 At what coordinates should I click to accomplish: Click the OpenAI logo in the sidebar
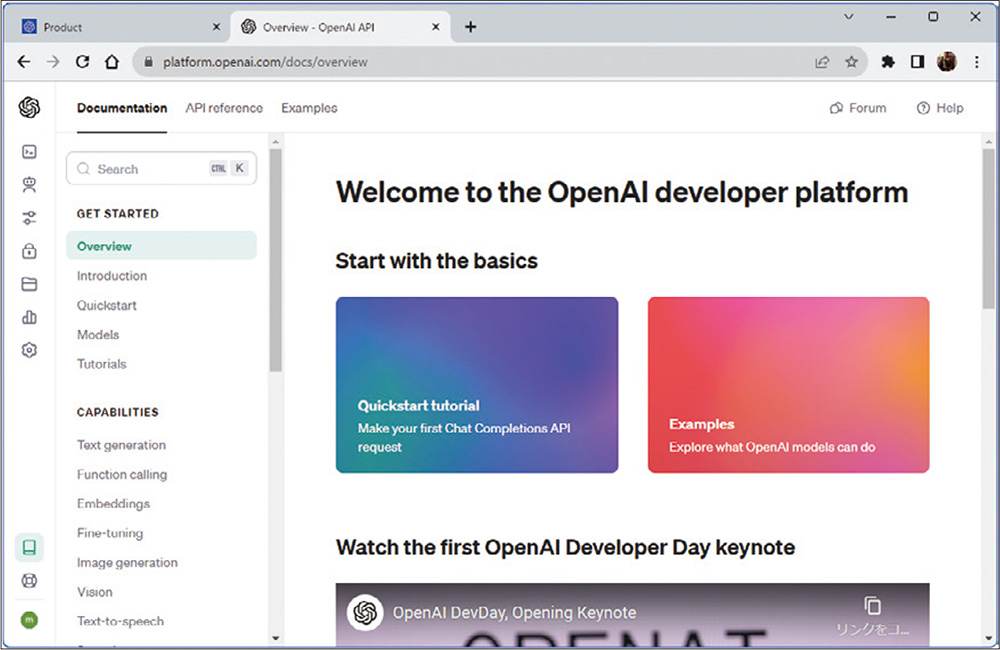tap(29, 107)
